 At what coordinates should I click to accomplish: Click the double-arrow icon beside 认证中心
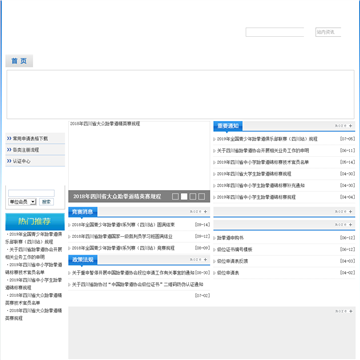click(9, 161)
